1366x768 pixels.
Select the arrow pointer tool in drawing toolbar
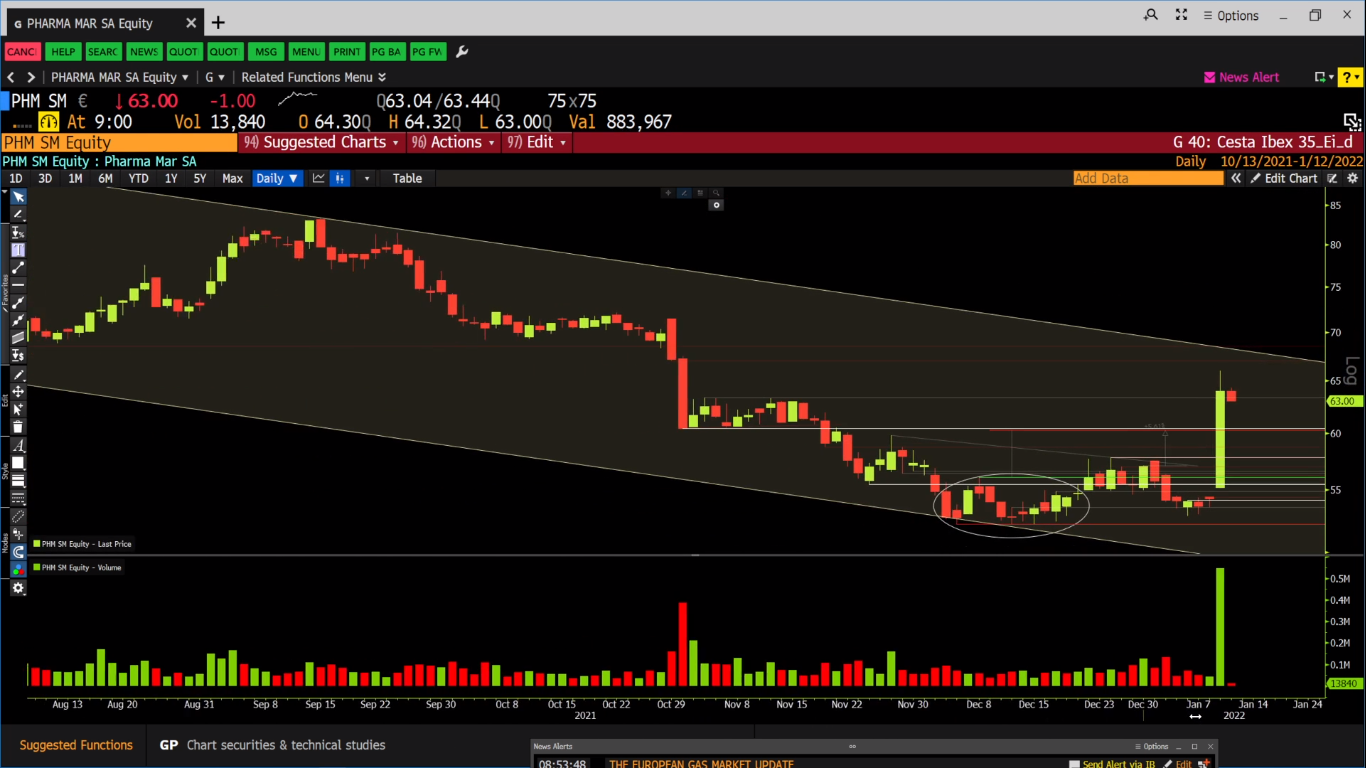pos(18,197)
